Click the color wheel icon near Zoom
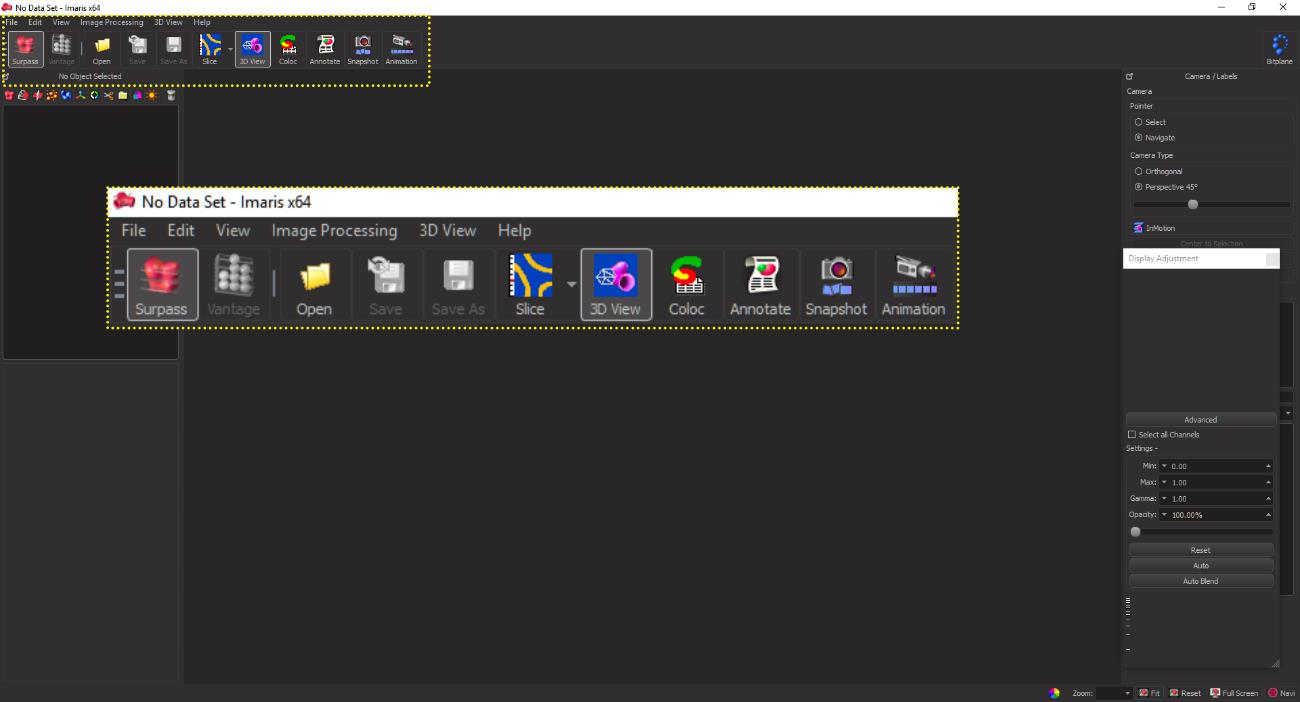 [1054, 693]
